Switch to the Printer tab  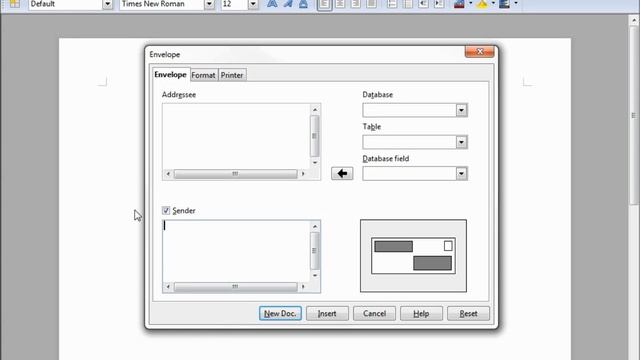[x=232, y=75]
